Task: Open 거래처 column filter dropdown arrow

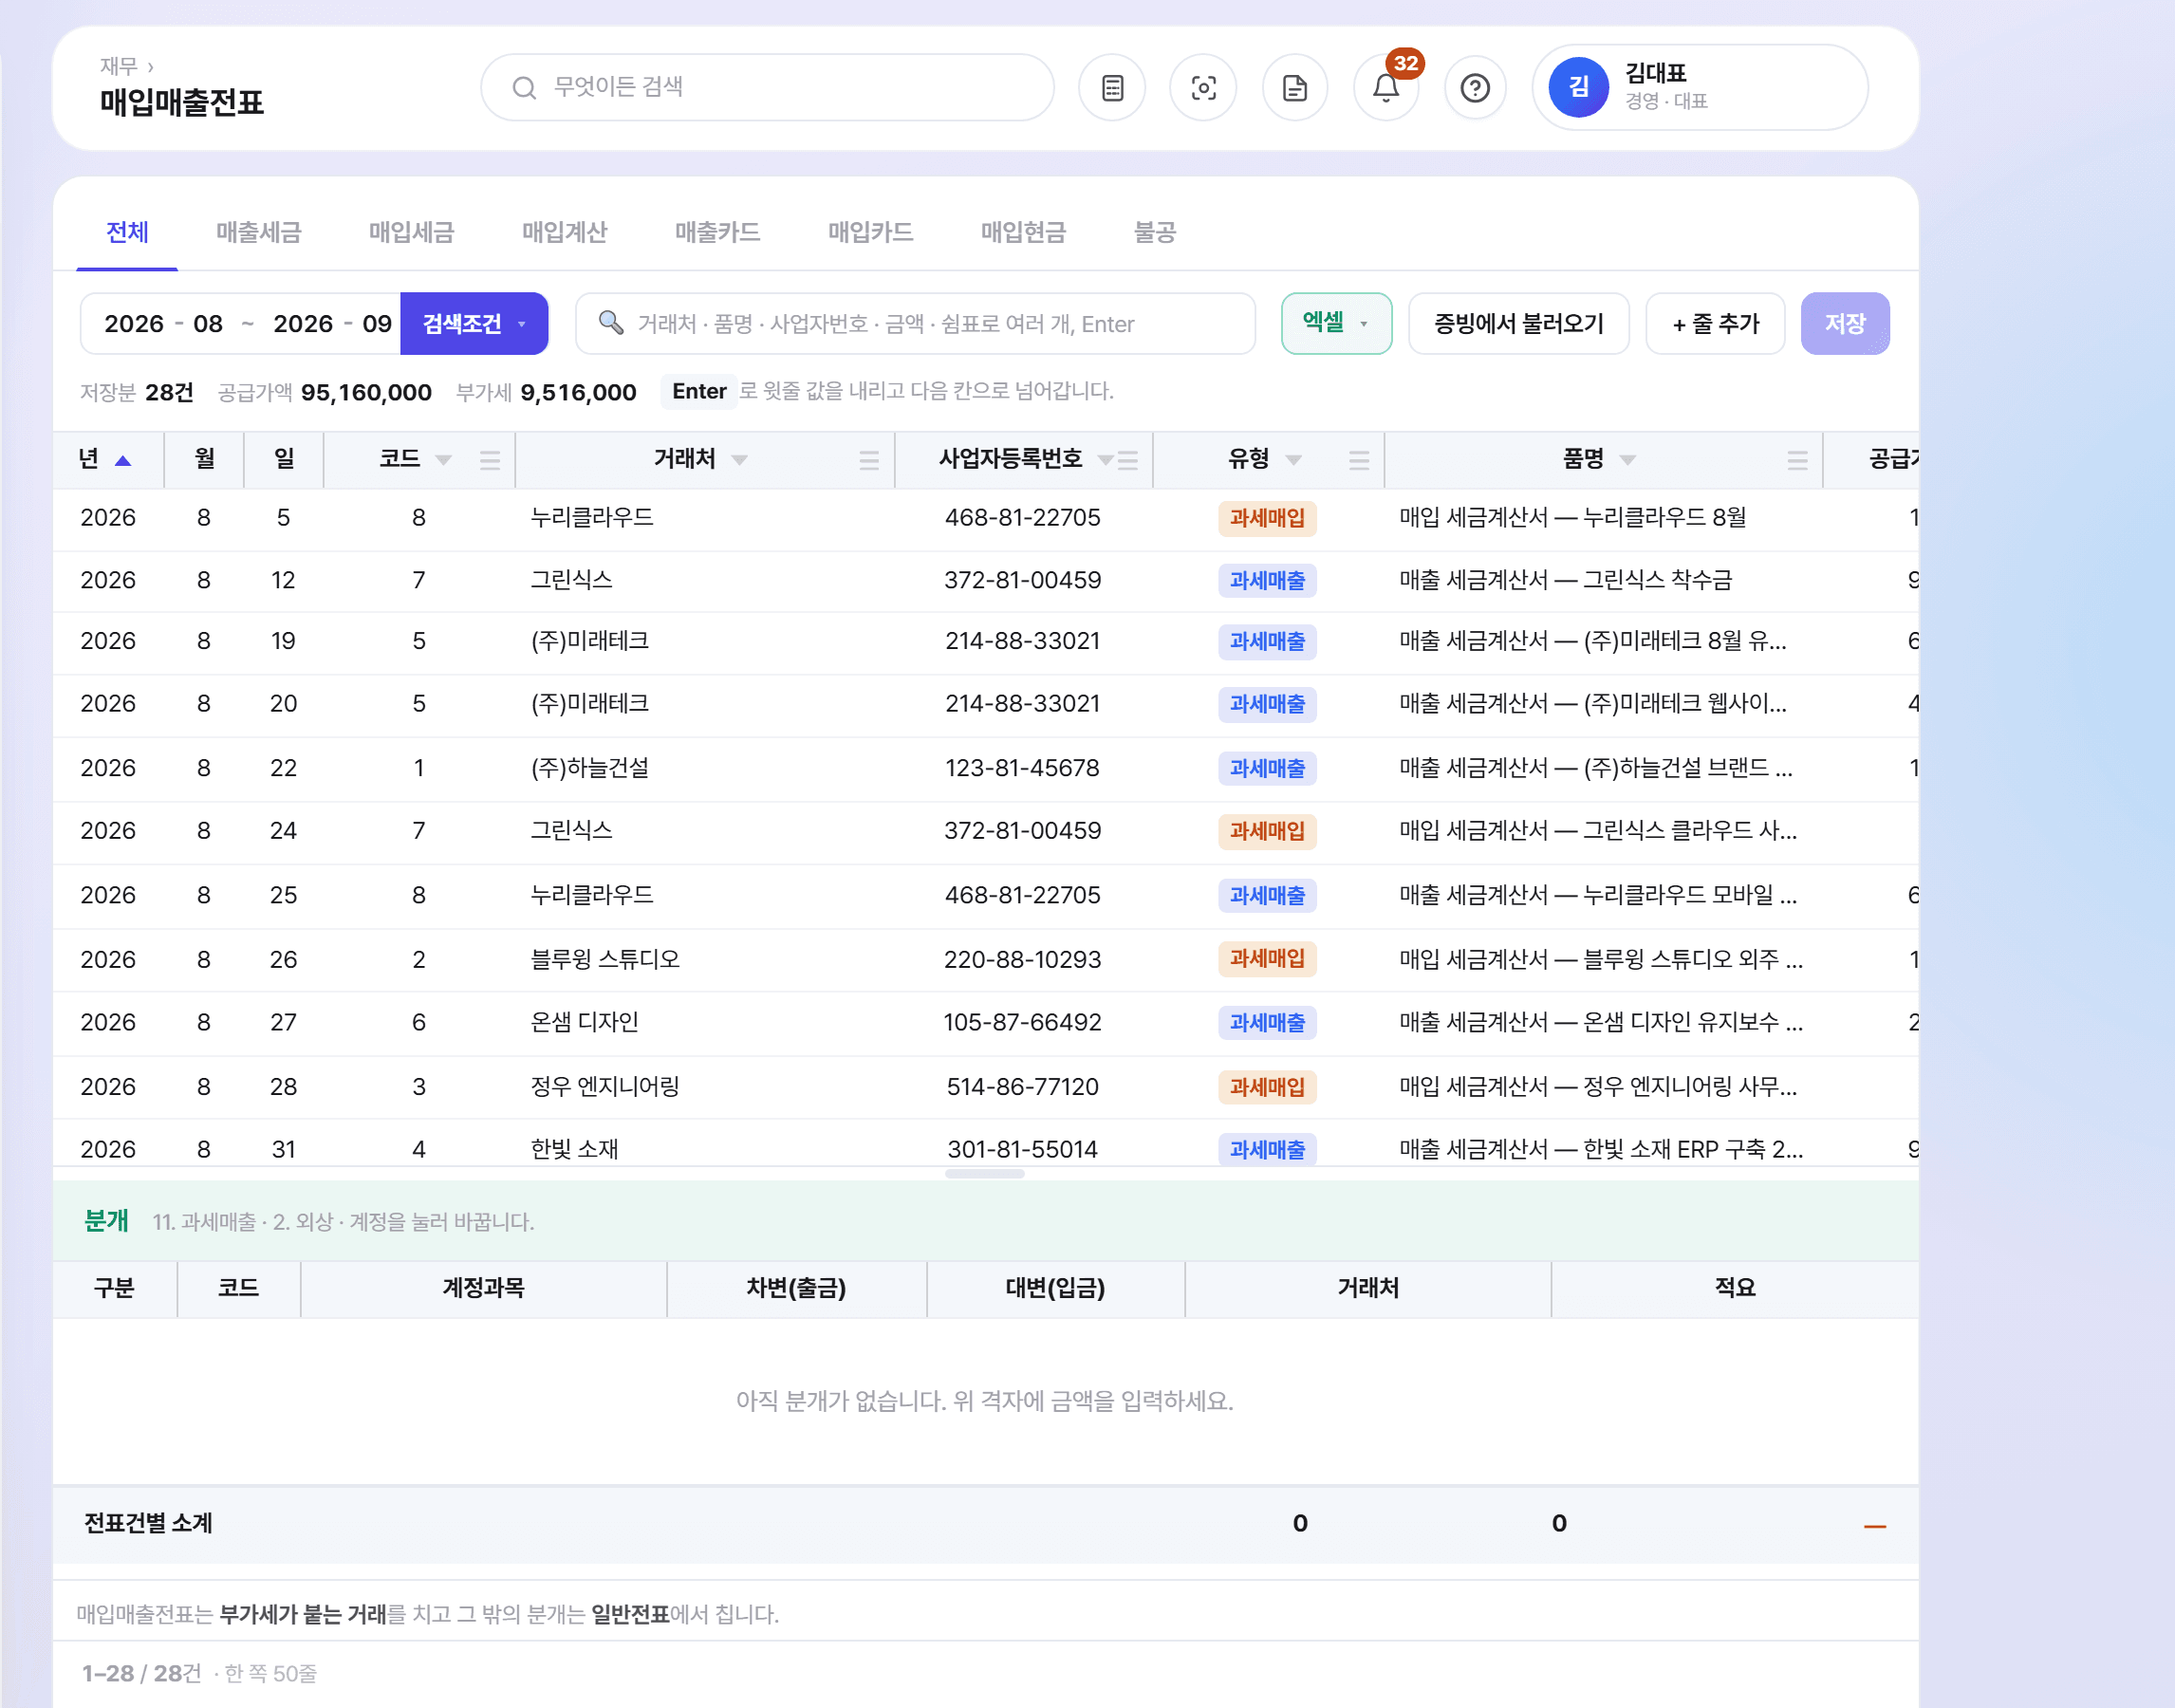Action: (740, 460)
